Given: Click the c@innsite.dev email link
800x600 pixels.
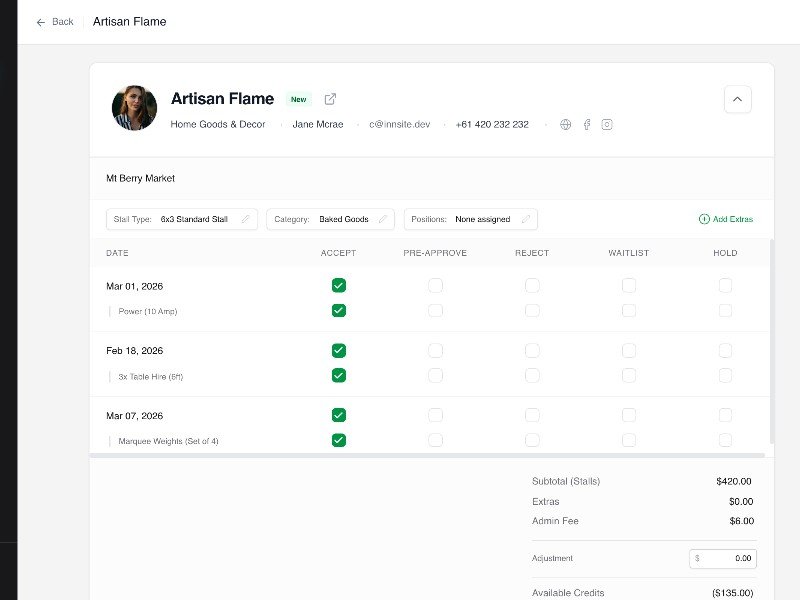Looking at the screenshot, I should (399, 125).
